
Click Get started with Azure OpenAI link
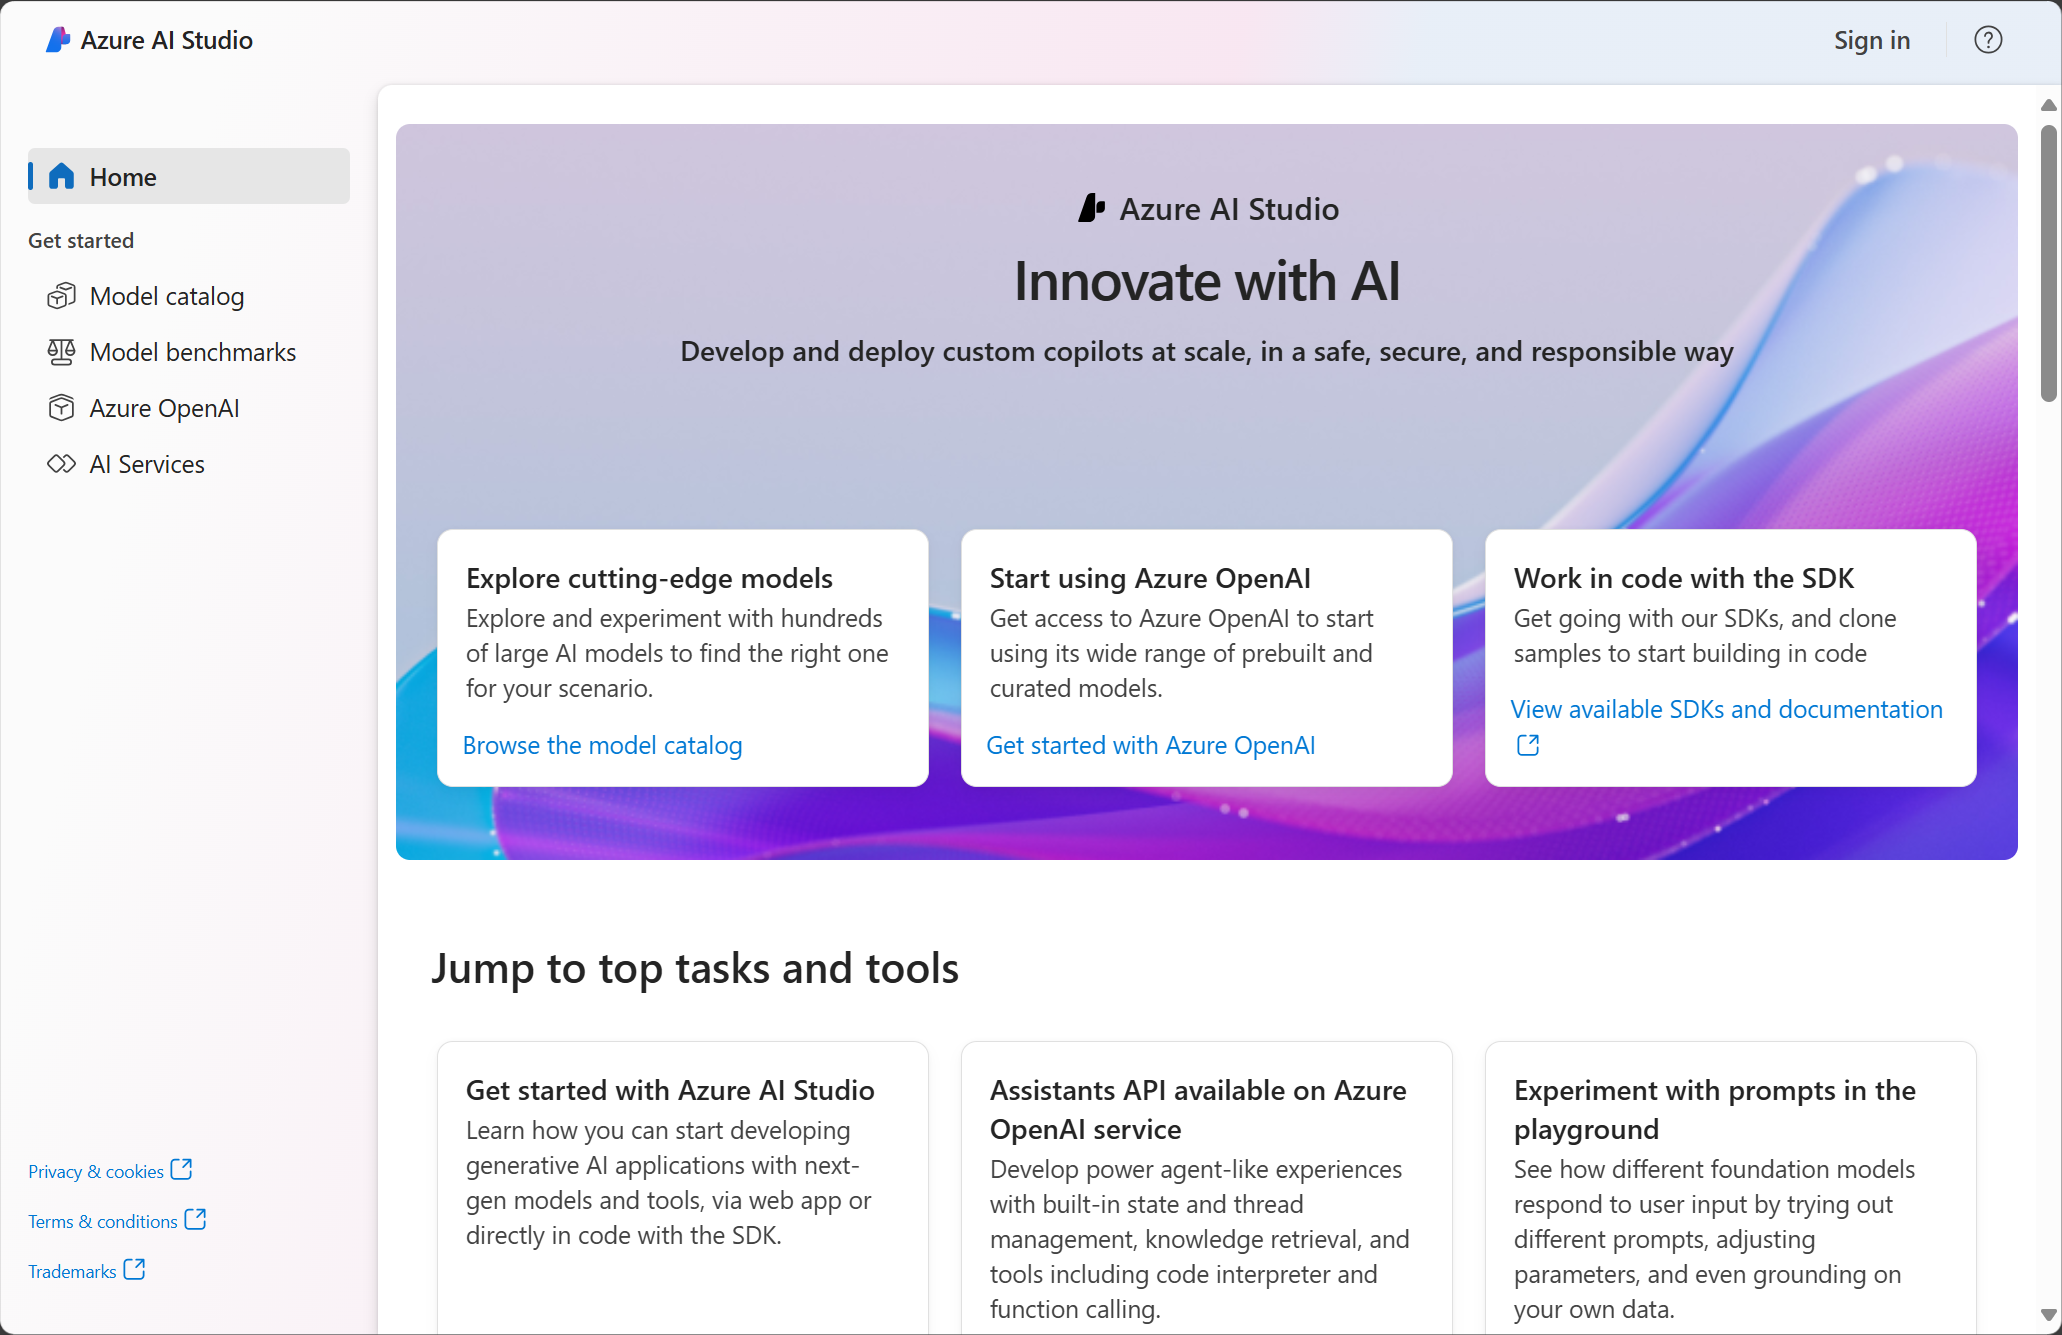pyautogui.click(x=1151, y=744)
